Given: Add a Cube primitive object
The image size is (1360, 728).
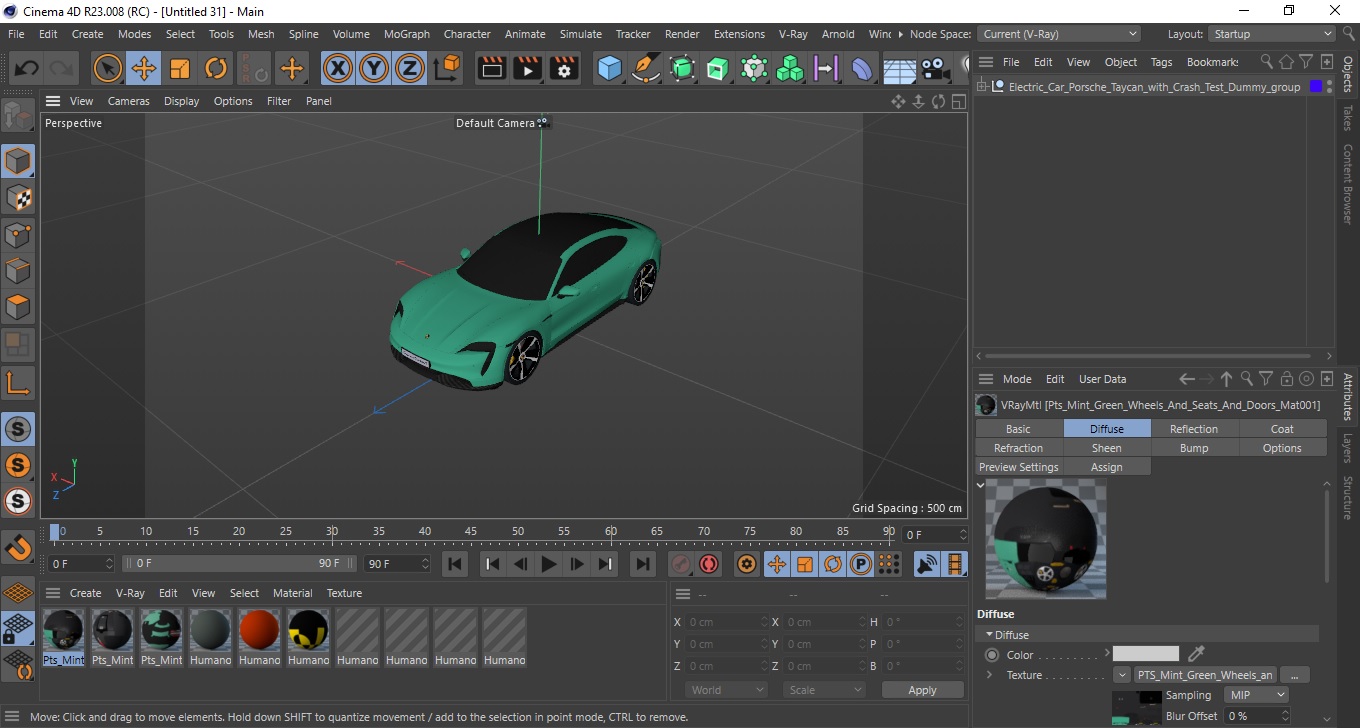Looking at the screenshot, I should click(609, 69).
